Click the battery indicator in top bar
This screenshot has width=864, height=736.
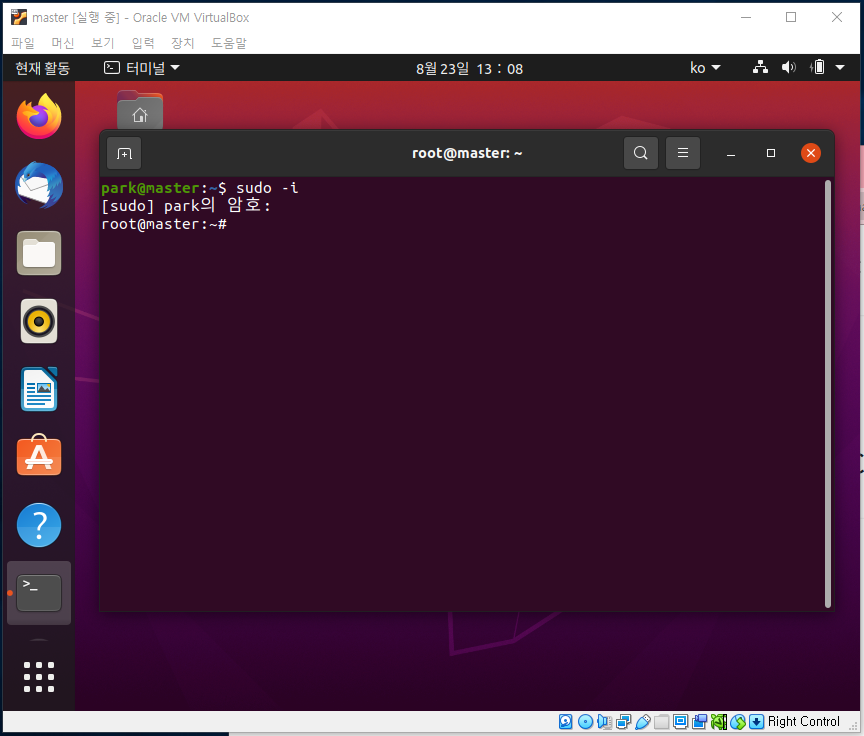[818, 68]
